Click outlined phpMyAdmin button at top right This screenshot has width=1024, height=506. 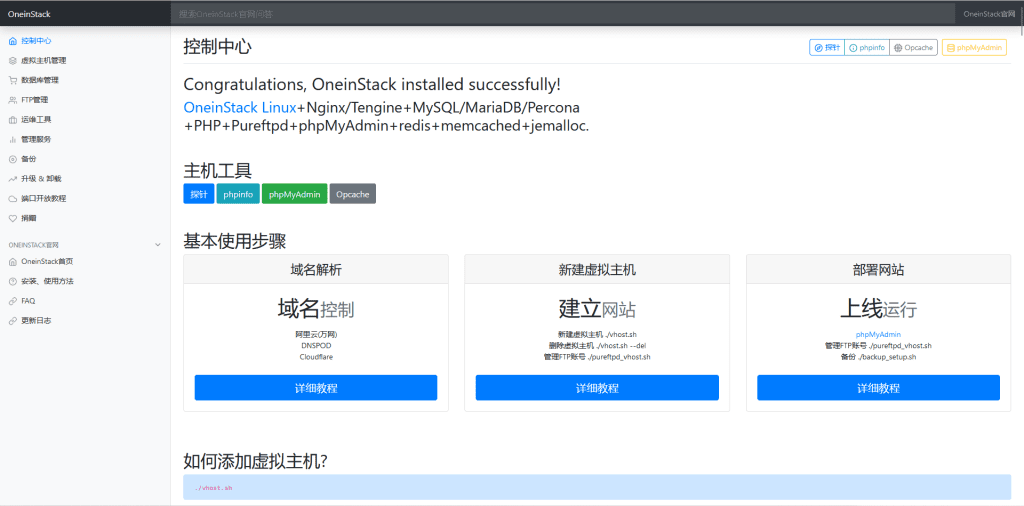974,47
